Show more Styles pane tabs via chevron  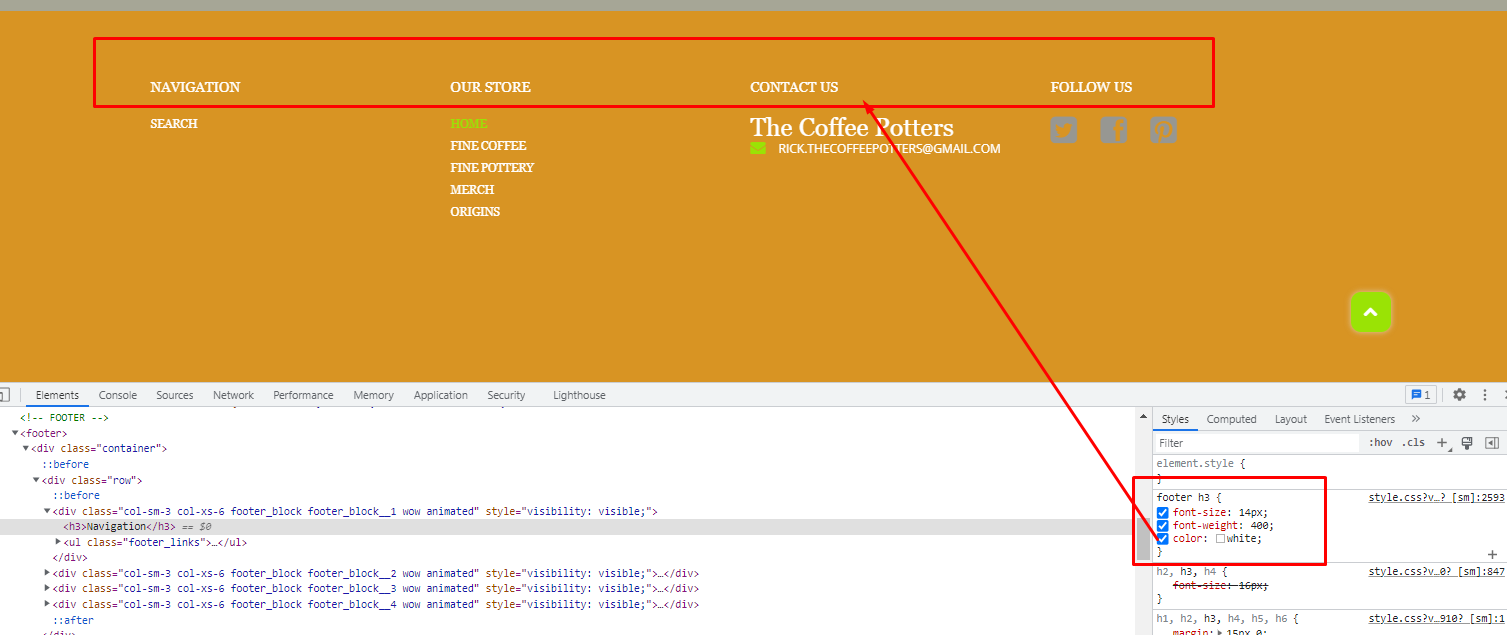tap(1416, 419)
